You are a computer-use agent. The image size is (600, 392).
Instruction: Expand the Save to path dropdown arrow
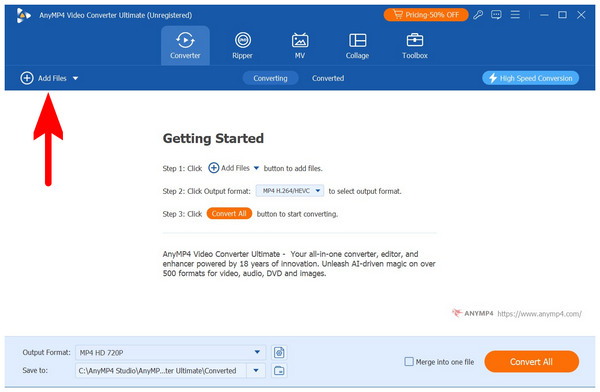[x=256, y=371]
